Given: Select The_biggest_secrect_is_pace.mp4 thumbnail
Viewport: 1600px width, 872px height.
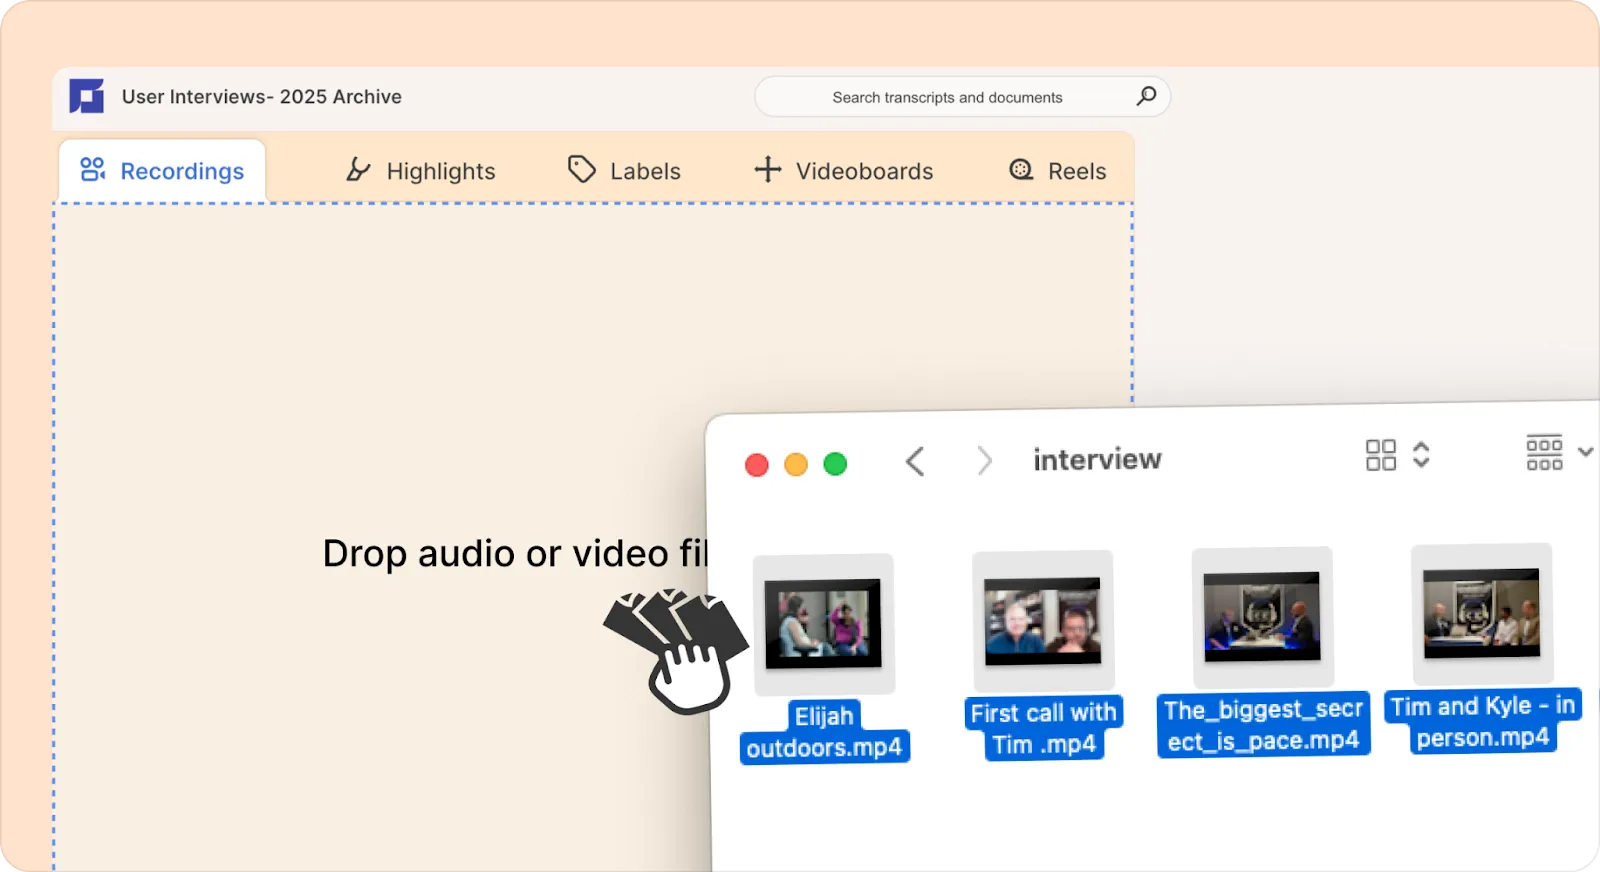Looking at the screenshot, I should [1262, 617].
